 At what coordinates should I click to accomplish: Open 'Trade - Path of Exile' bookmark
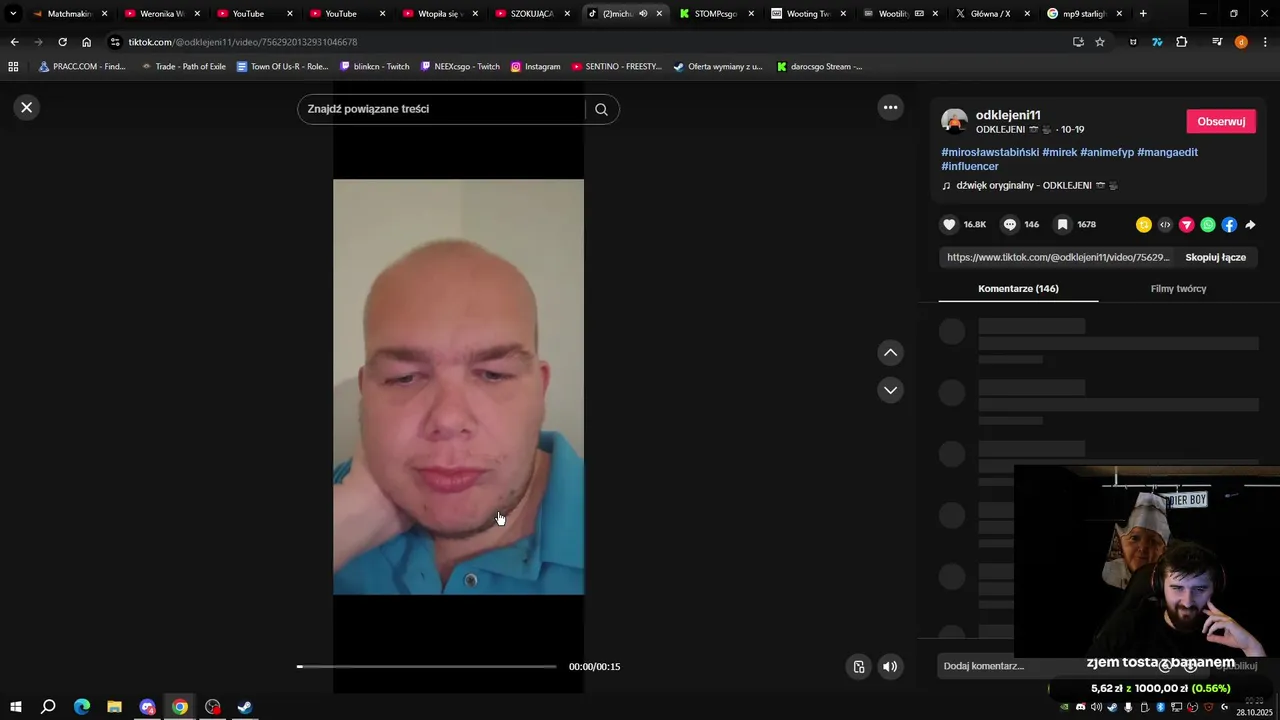tap(183, 67)
